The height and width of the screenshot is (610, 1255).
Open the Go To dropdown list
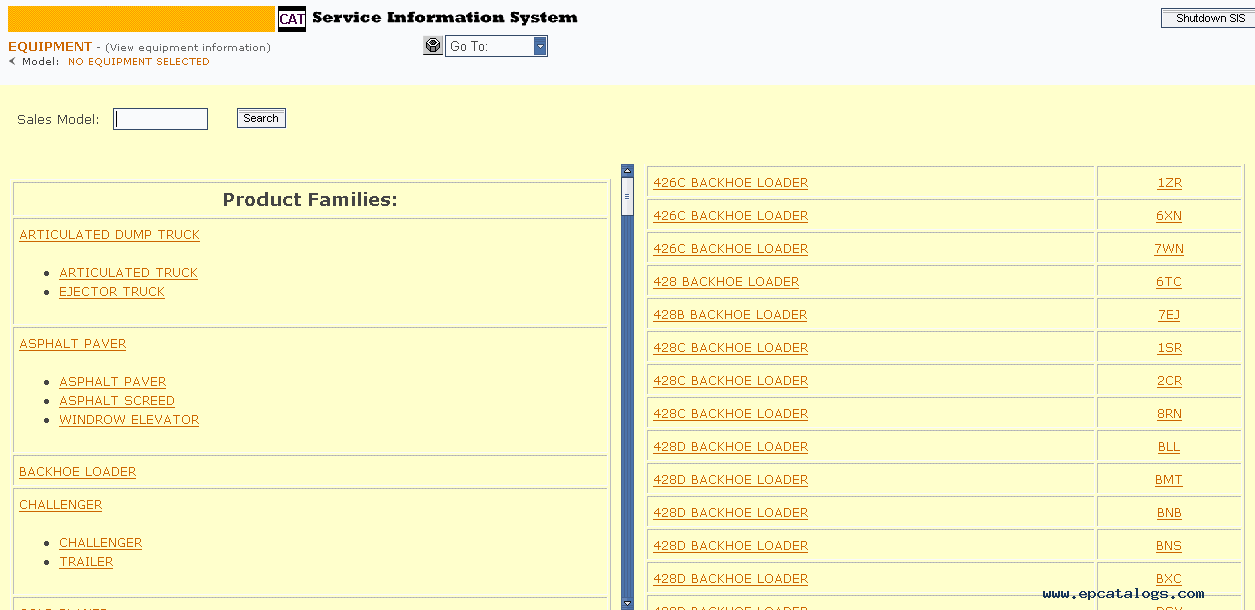(x=540, y=46)
